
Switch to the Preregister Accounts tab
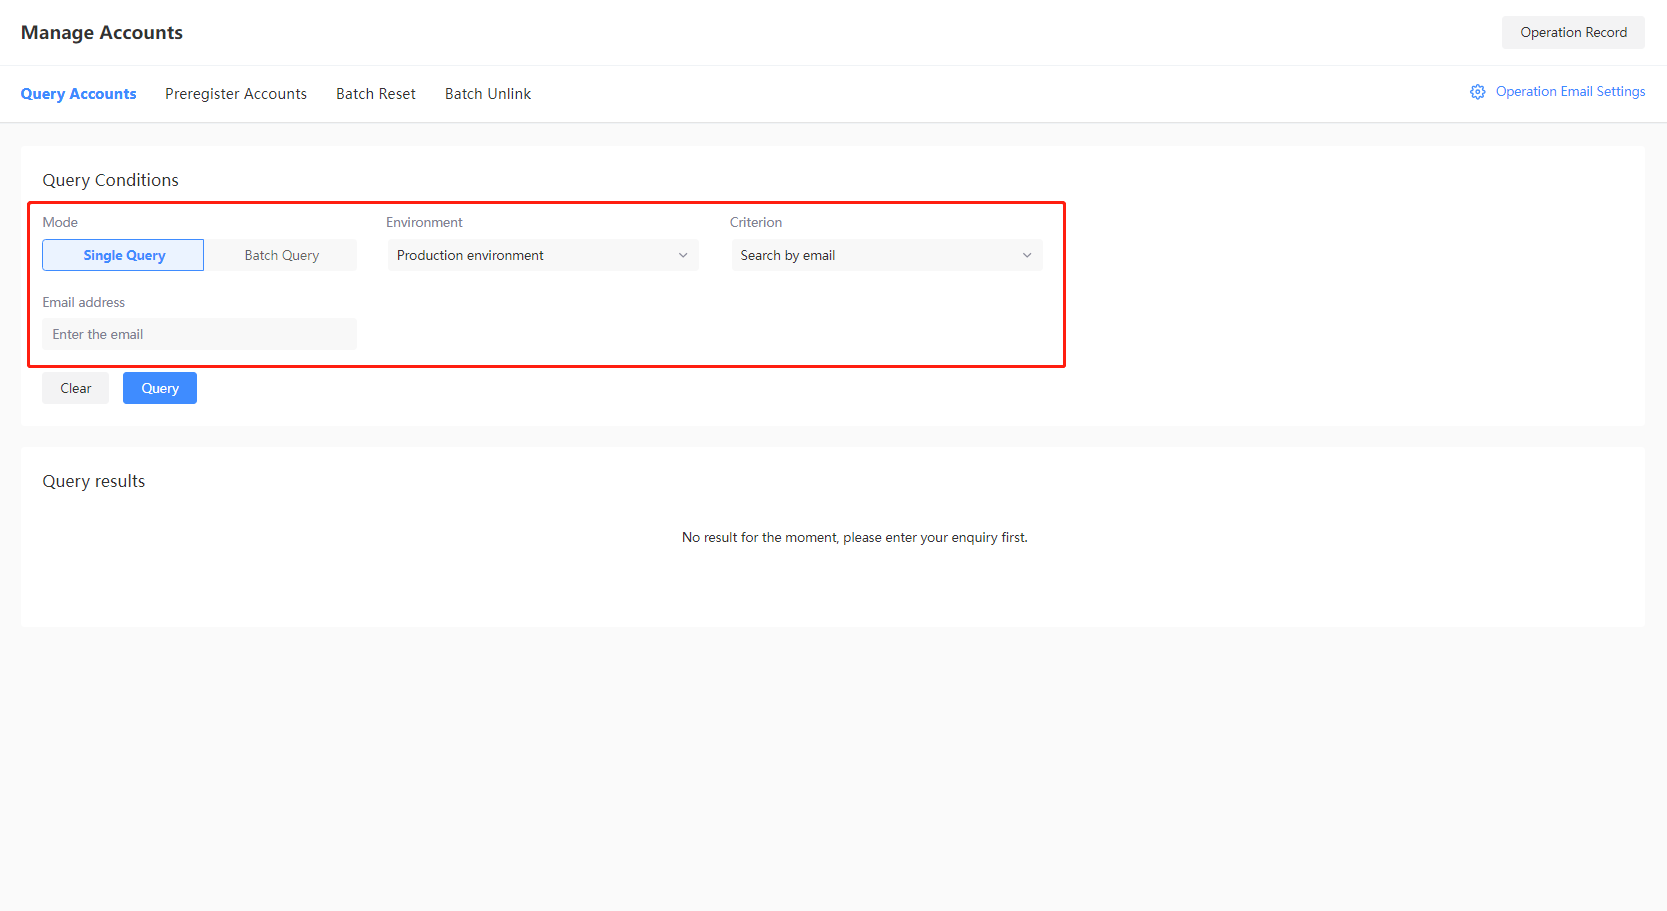click(236, 93)
